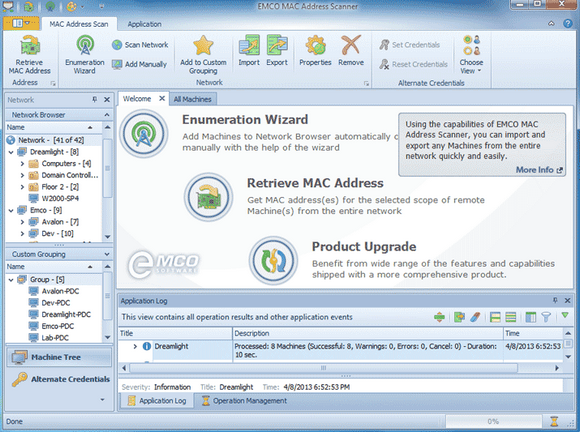Click Alternate Credentials navigation button
Image resolution: width=580 pixels, height=432 pixels.
pos(60,379)
